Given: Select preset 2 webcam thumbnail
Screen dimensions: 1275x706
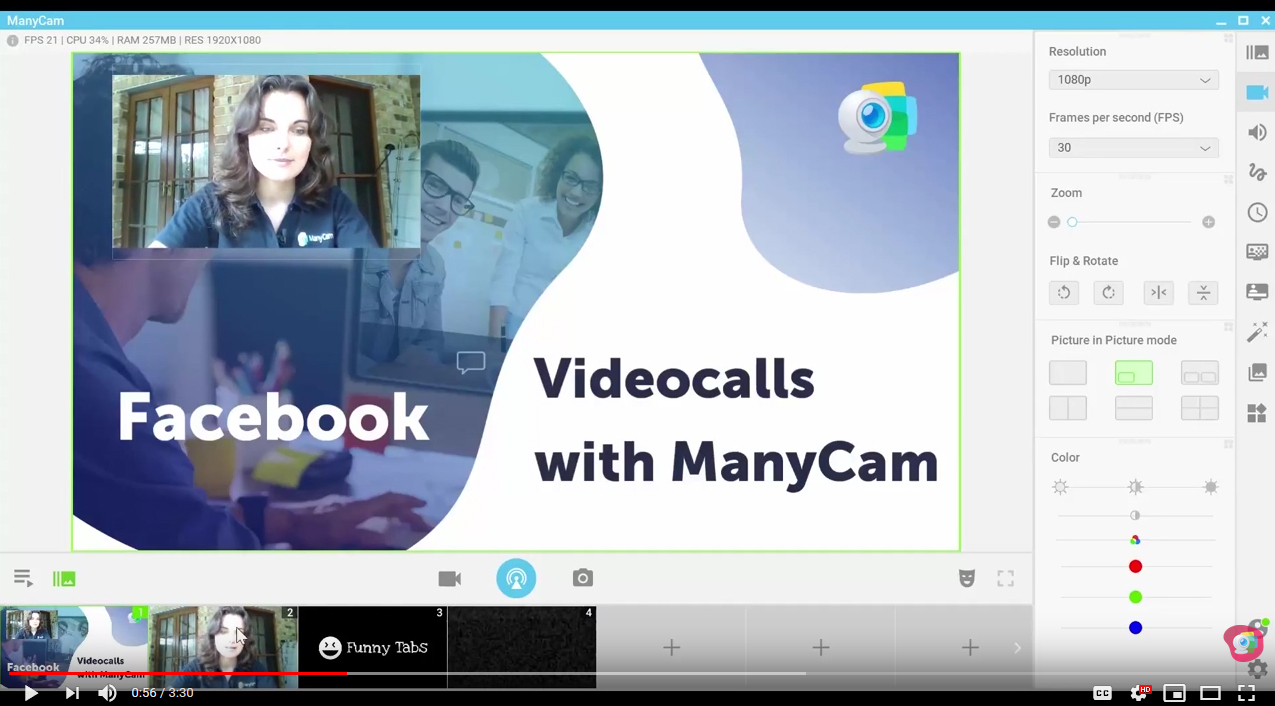Looking at the screenshot, I should 223,647.
